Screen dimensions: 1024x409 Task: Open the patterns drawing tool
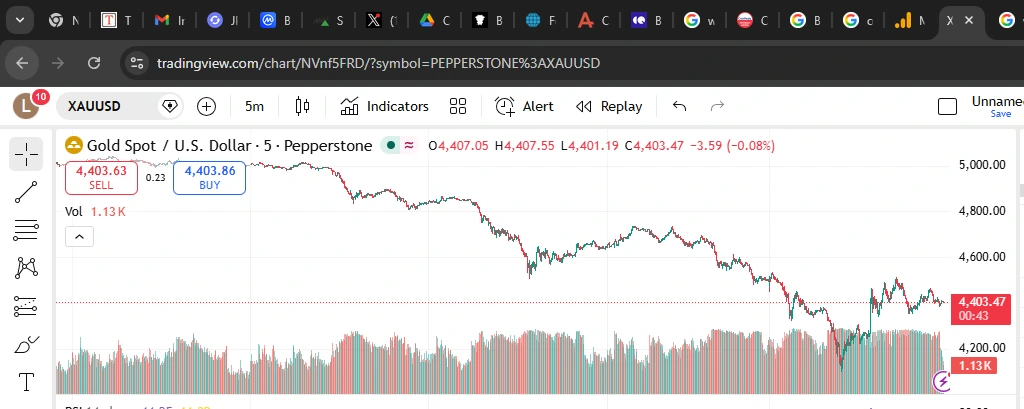click(x=26, y=268)
